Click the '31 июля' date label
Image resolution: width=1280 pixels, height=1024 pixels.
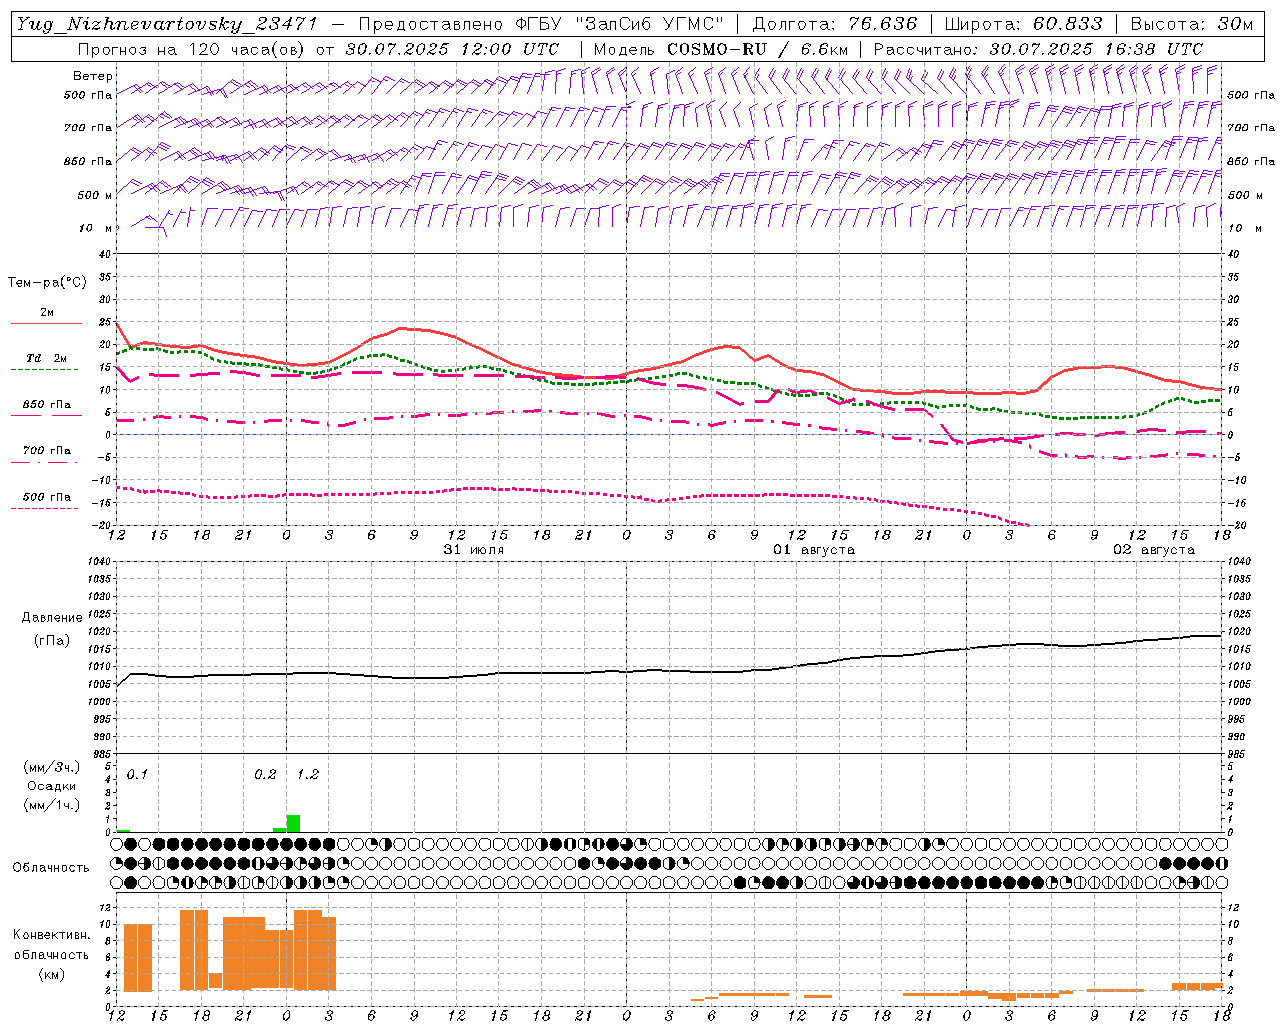click(474, 550)
